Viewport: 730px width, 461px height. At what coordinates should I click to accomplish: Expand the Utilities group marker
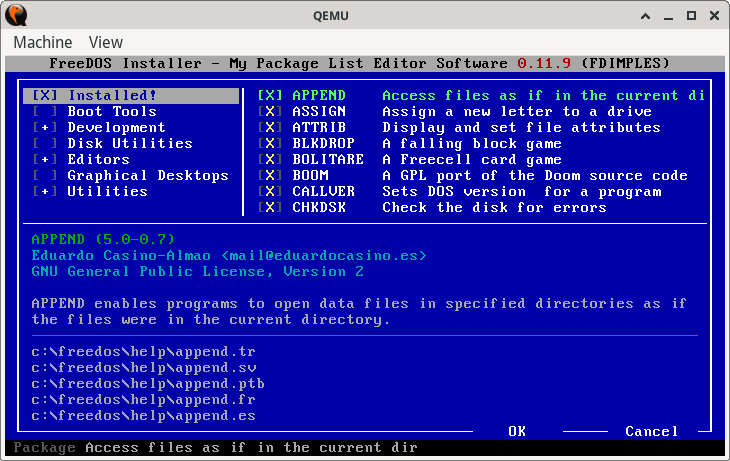click(45, 191)
